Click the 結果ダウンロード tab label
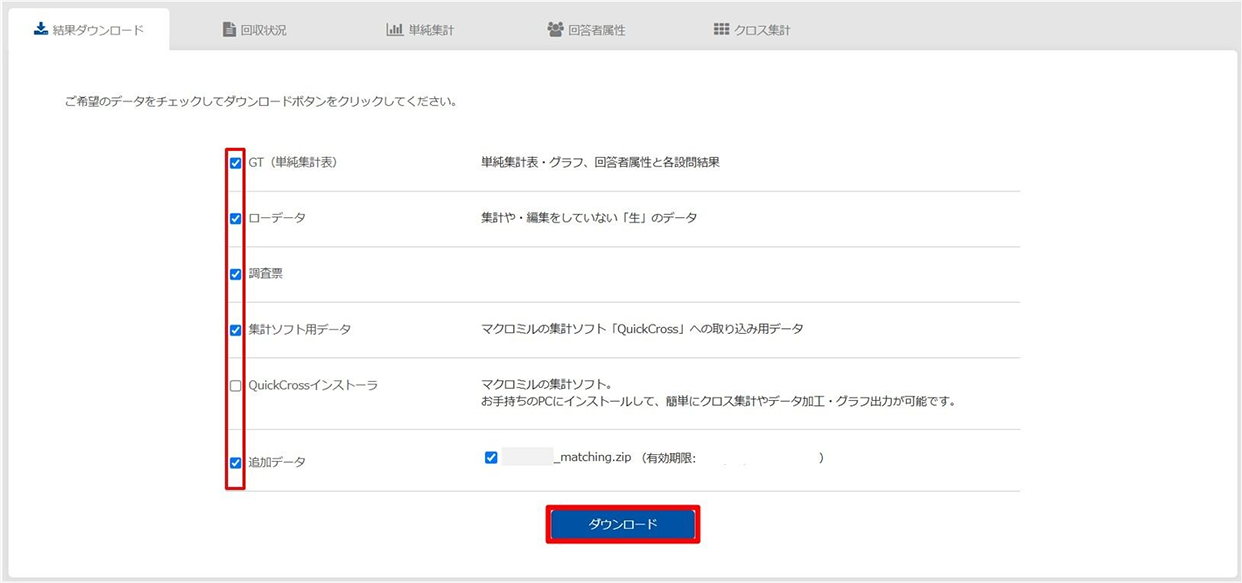The image size is (1242, 583). (x=98, y=30)
